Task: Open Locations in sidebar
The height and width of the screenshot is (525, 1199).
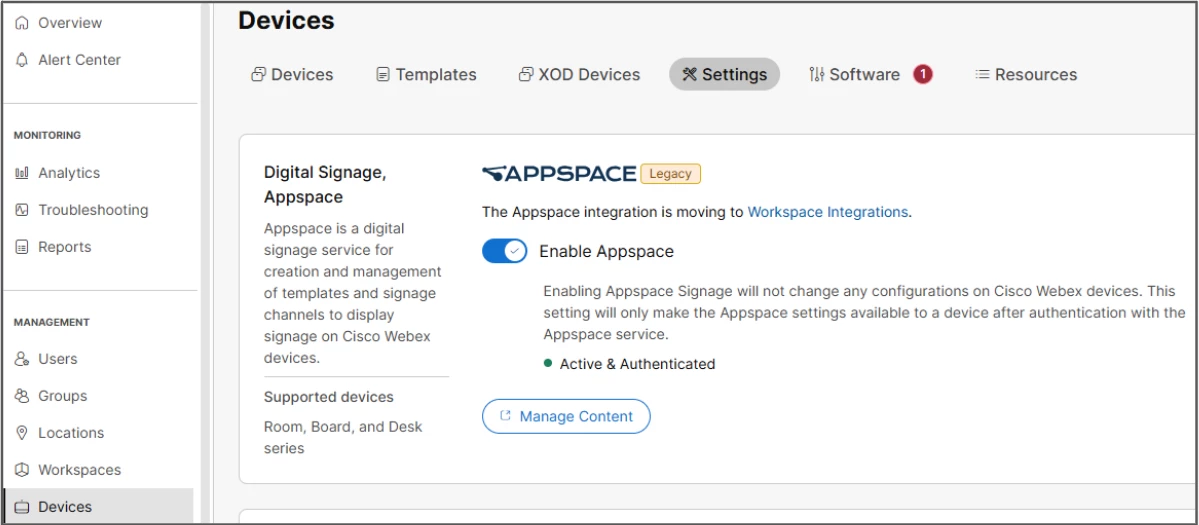Action: 71,433
